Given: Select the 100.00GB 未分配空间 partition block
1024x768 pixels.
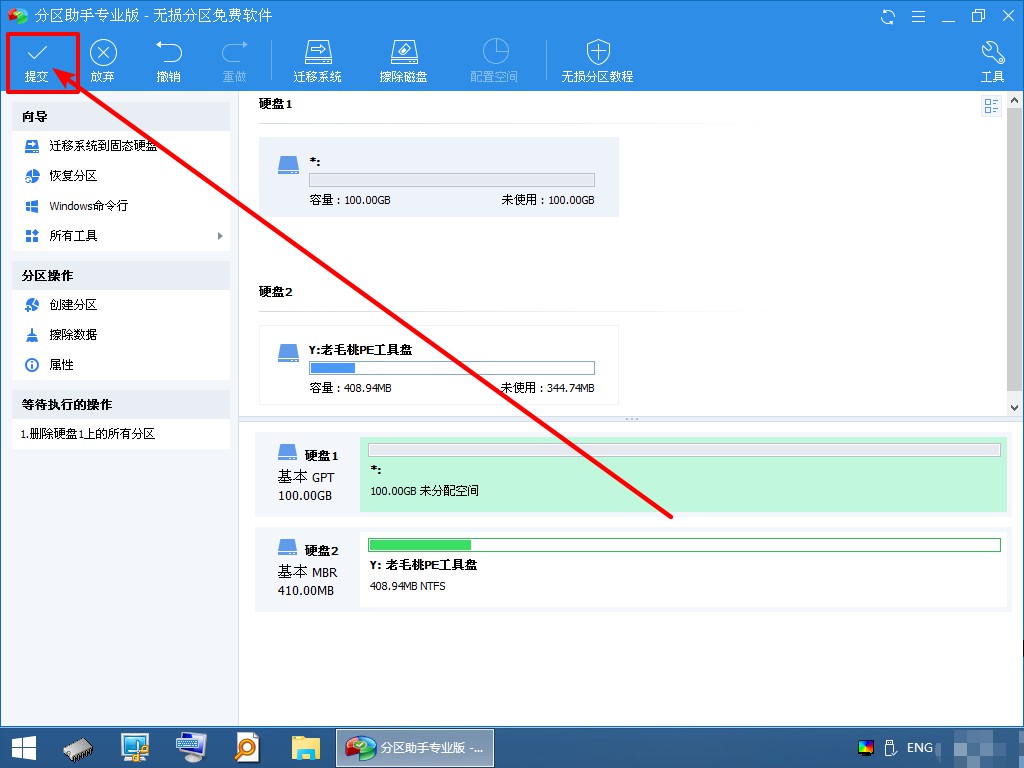Looking at the screenshot, I should pyautogui.click(x=683, y=474).
